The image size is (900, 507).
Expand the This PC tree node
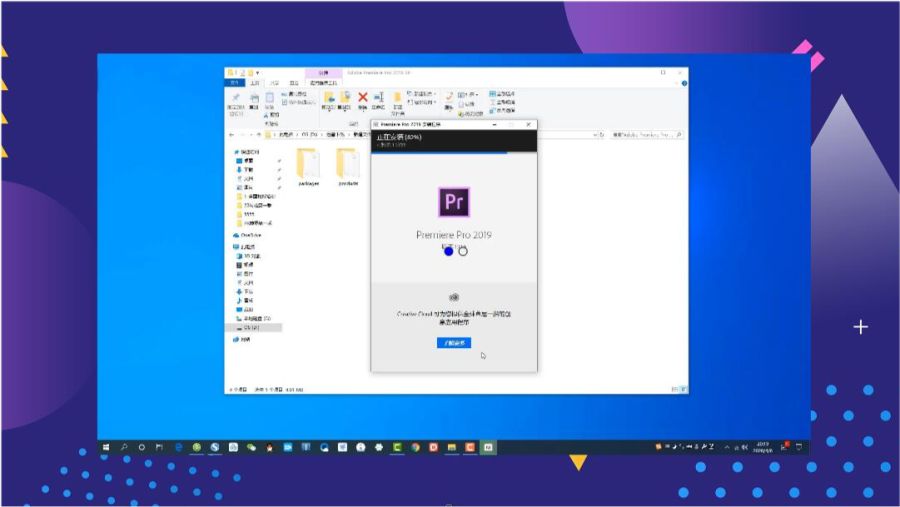(x=231, y=246)
